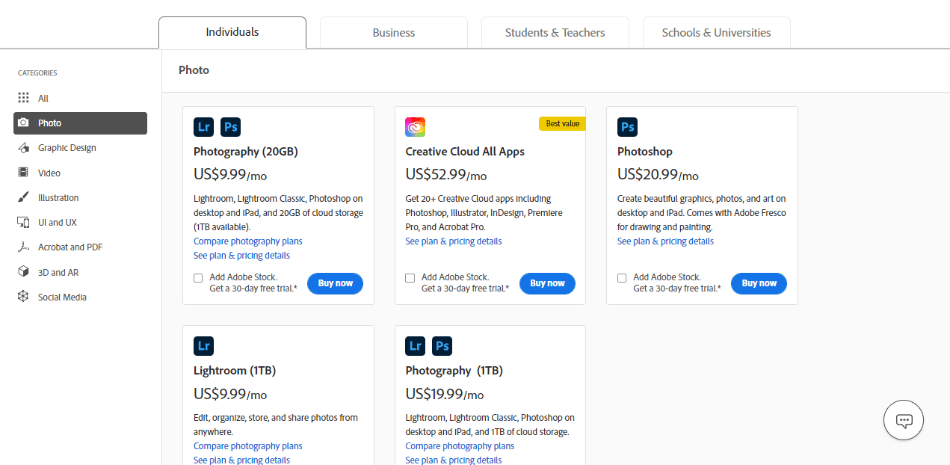
Task: Click the US$19.99/mo price
Action: pos(445,394)
